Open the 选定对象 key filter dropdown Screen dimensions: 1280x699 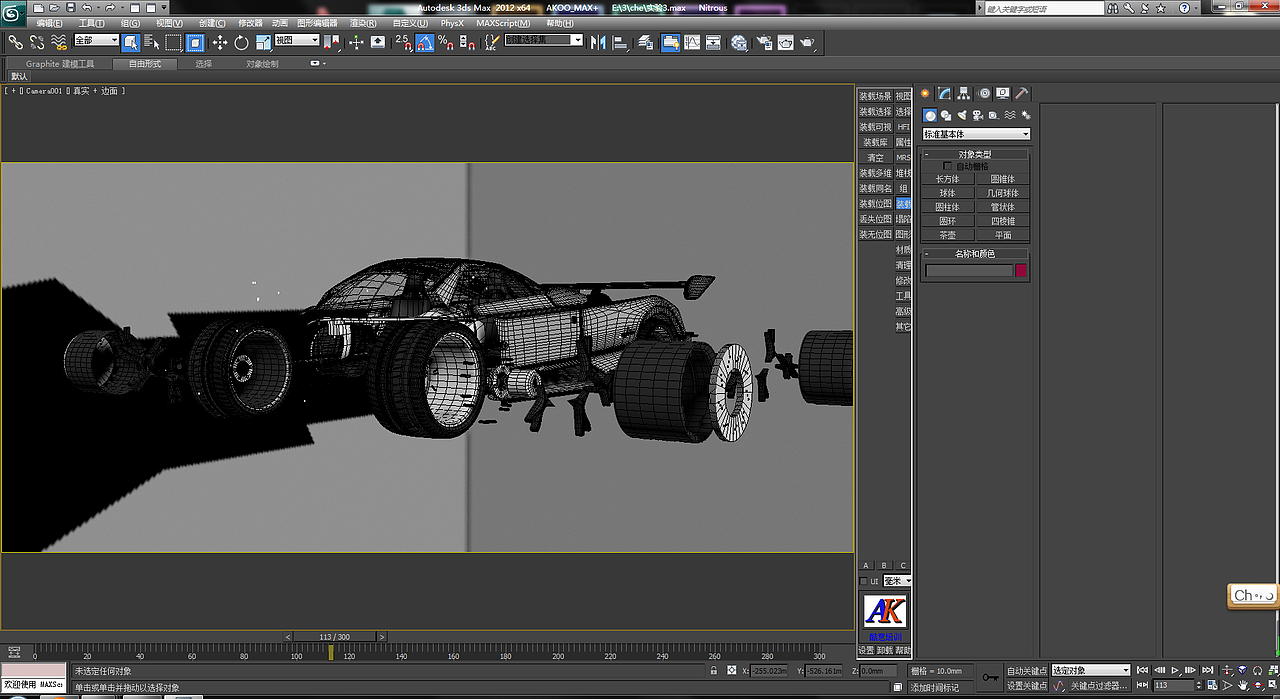(1090, 670)
